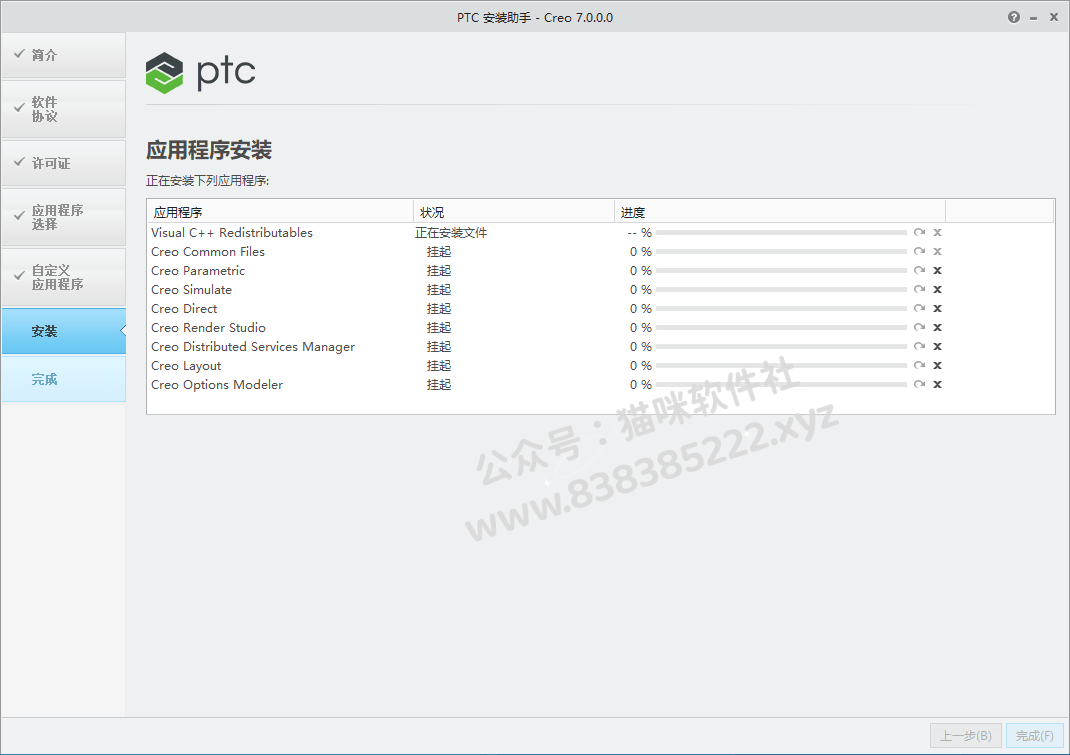The width and height of the screenshot is (1070, 755).
Task: Click the 正在安装文件 status text
Action: [451, 233]
